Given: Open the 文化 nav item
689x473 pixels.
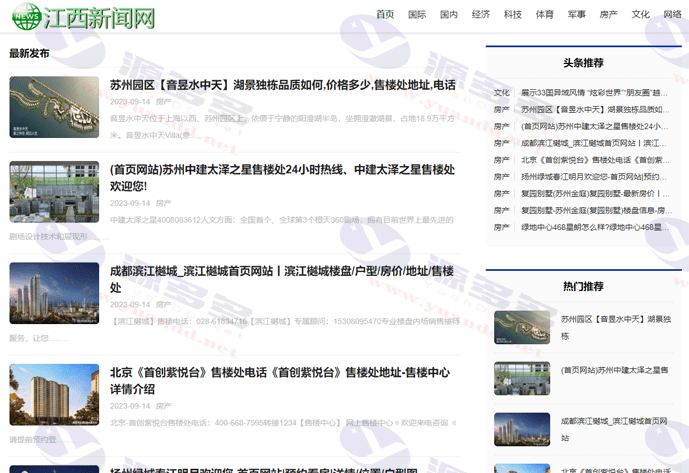Looking at the screenshot, I should coord(640,15).
